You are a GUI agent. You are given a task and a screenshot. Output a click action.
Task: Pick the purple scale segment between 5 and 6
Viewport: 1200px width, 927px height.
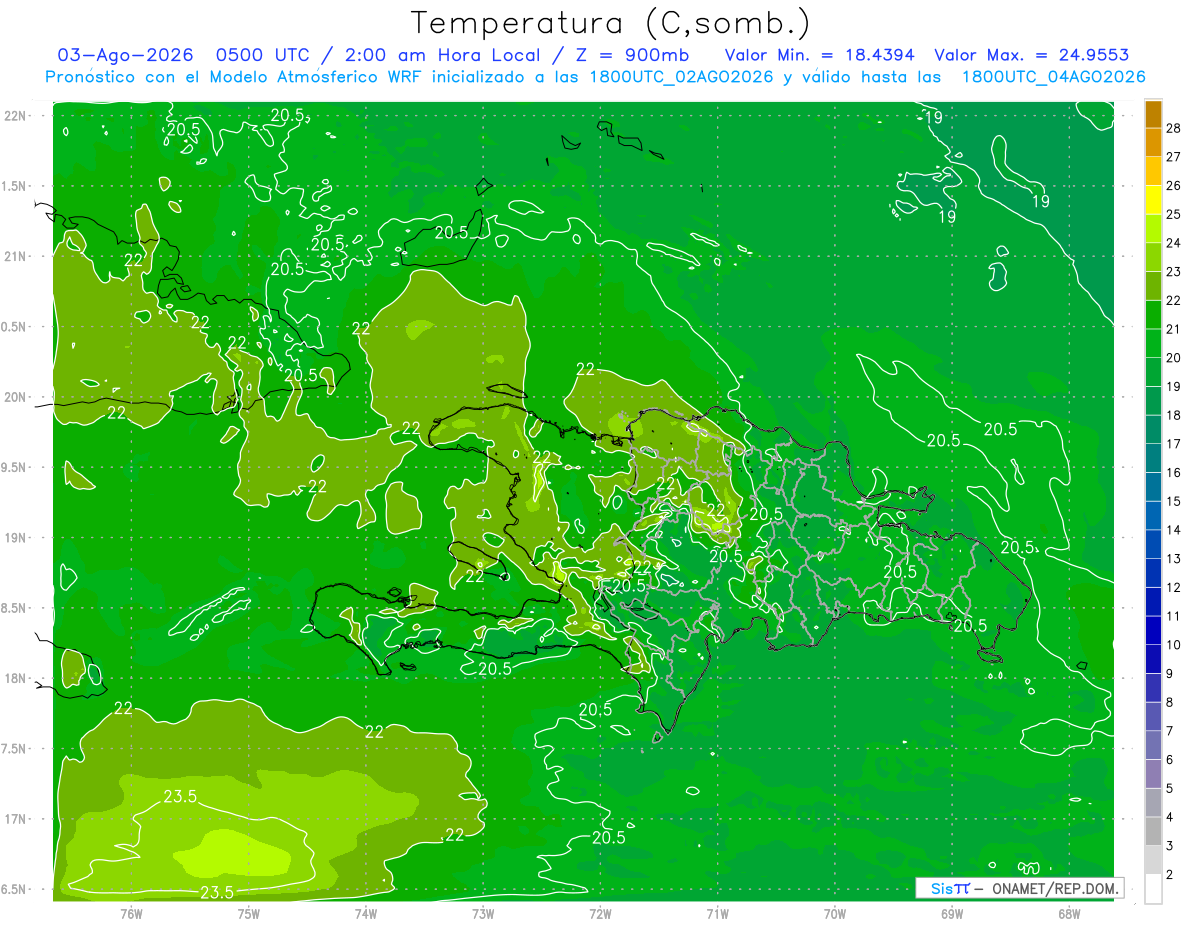(x=1153, y=774)
